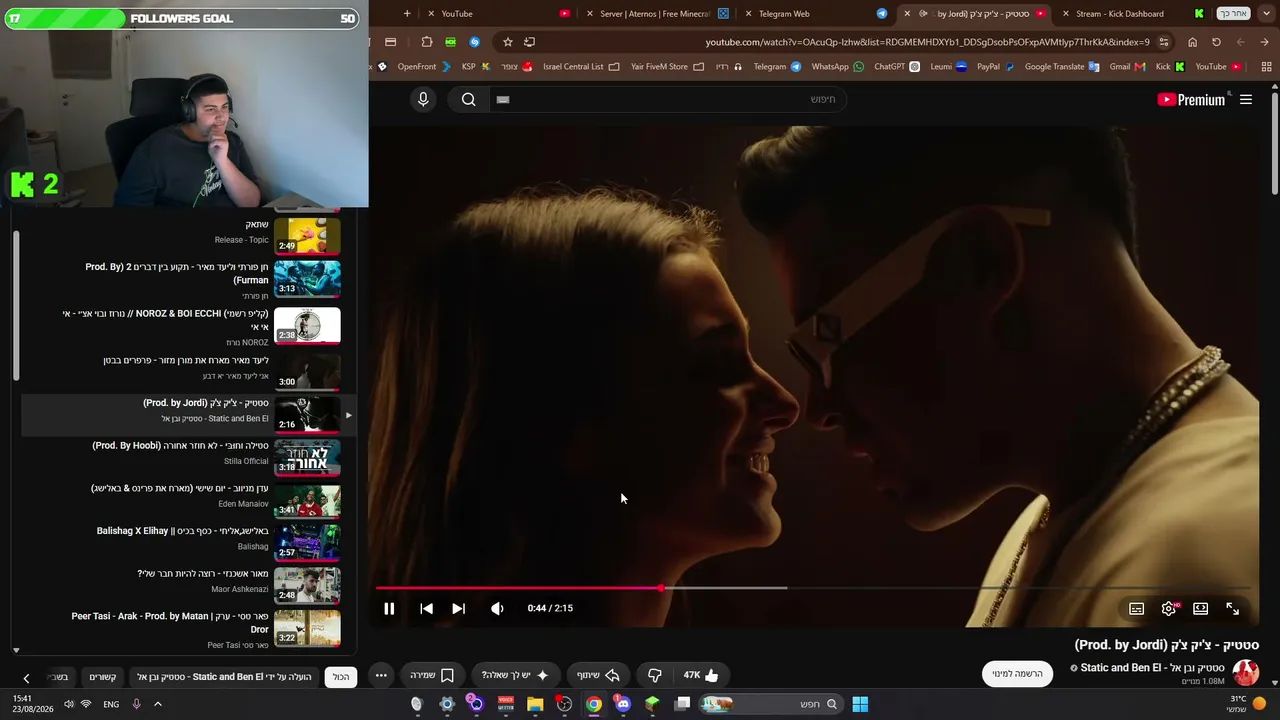Open Google Chrome from the taskbar

tap(594, 704)
